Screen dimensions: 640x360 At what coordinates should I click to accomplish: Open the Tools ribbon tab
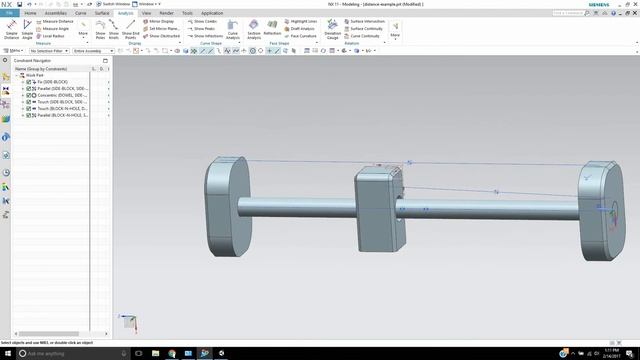pyautogui.click(x=187, y=13)
